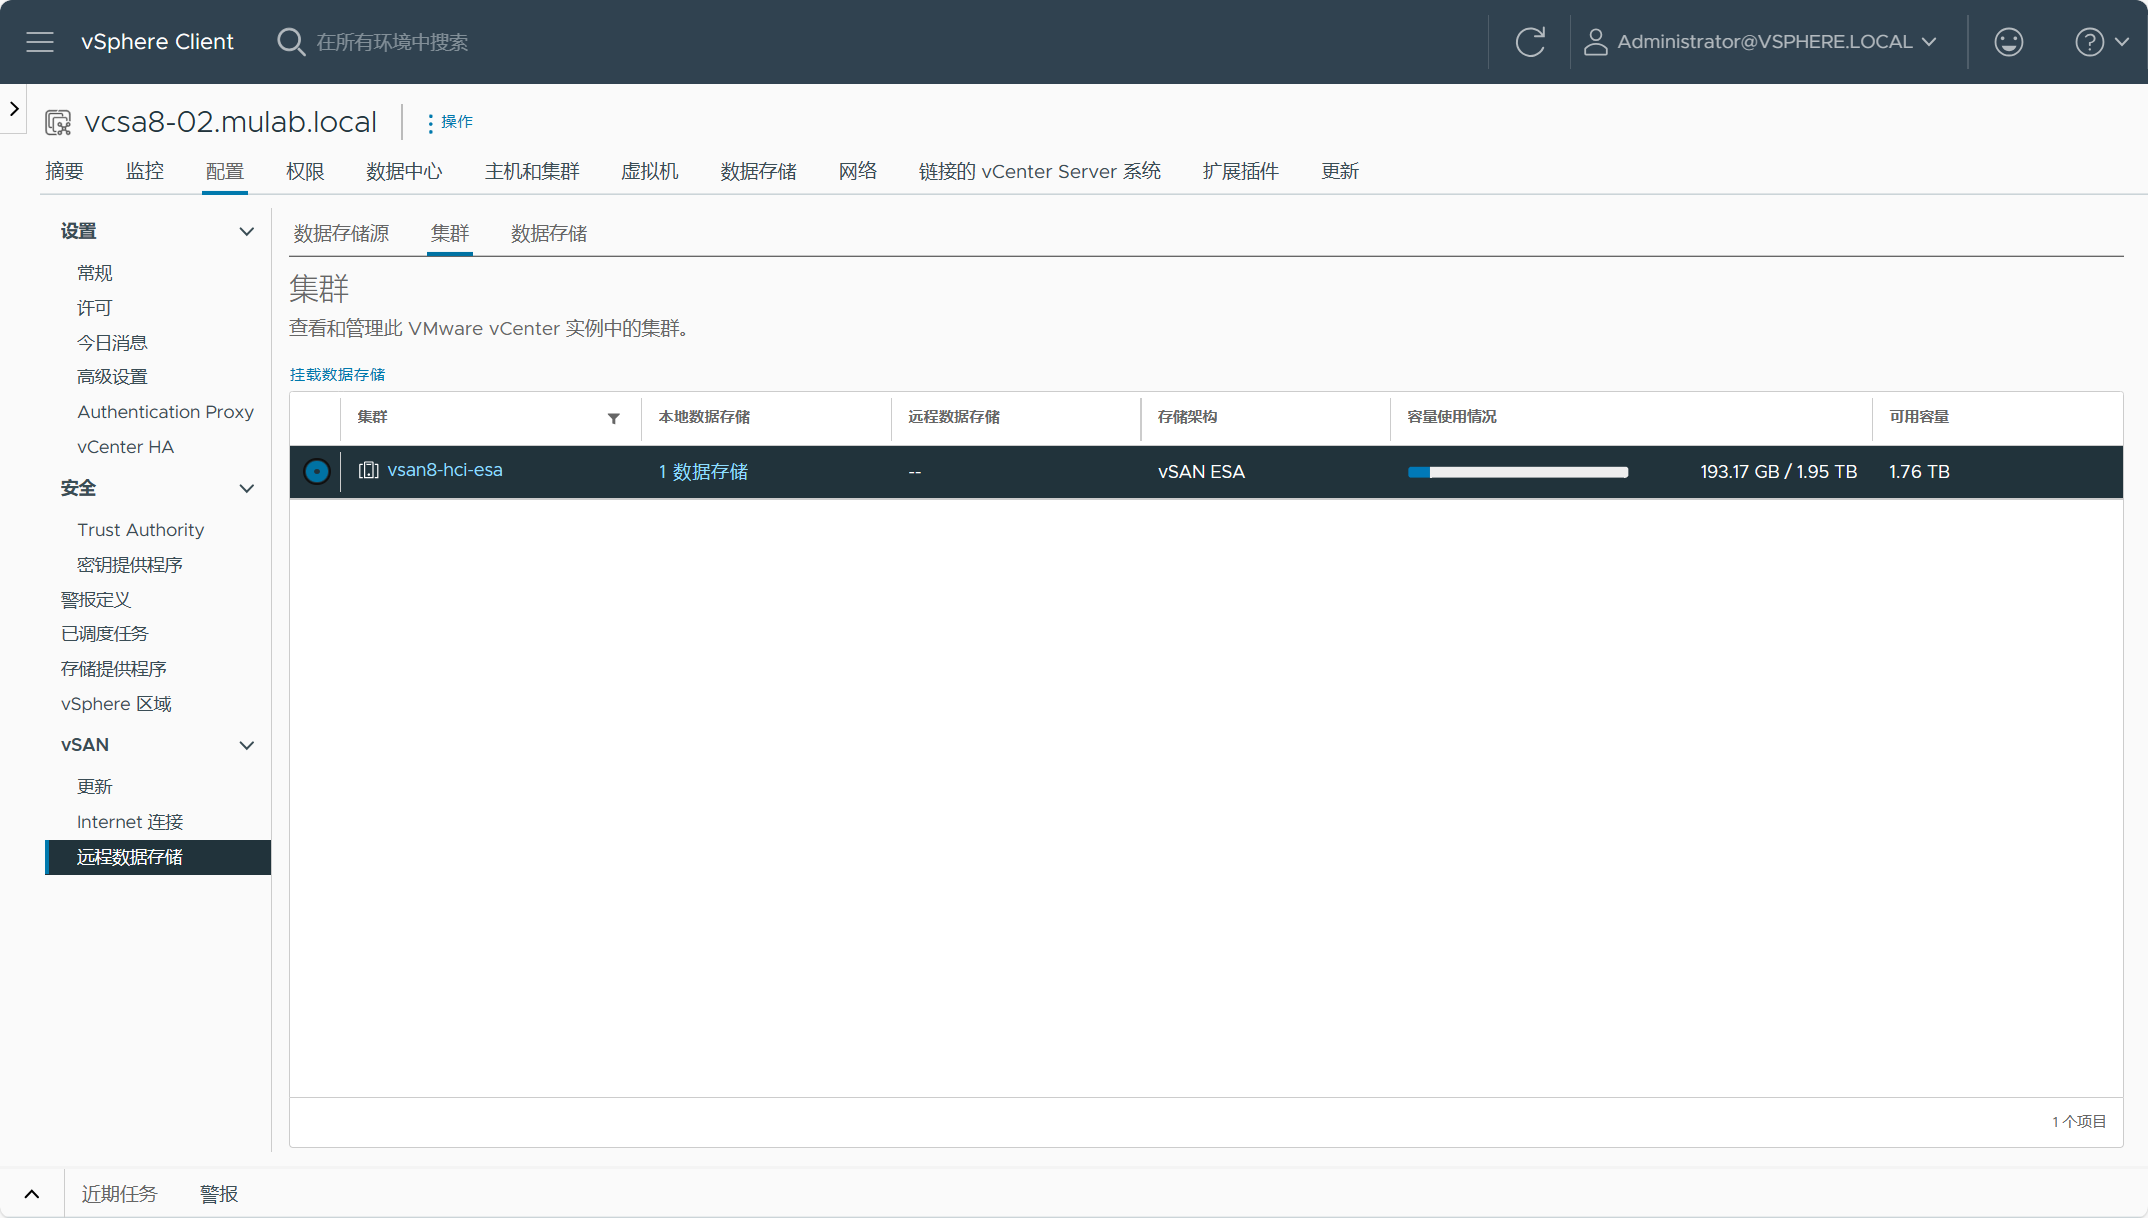Select the 配置 tab
Image resolution: width=2148 pixels, height=1218 pixels.
(225, 172)
